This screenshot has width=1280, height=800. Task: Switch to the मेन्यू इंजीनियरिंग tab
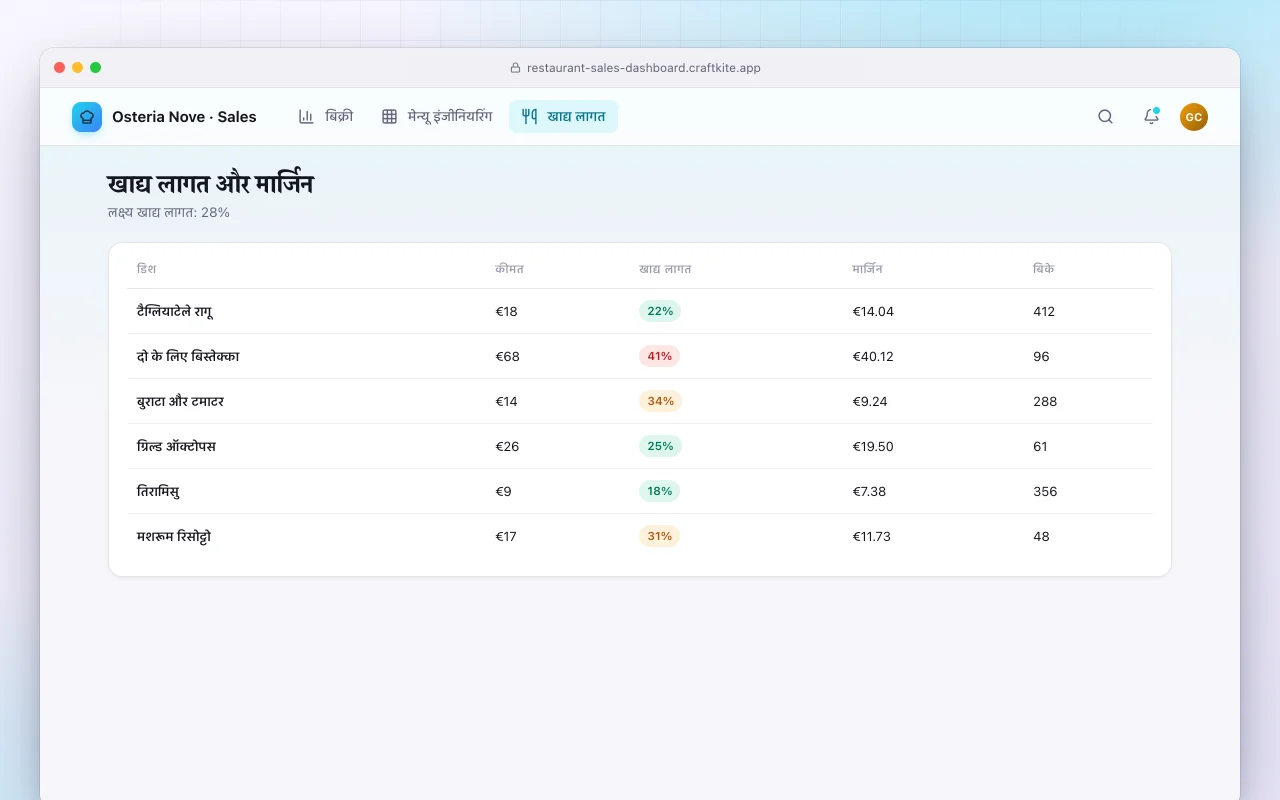[437, 117]
